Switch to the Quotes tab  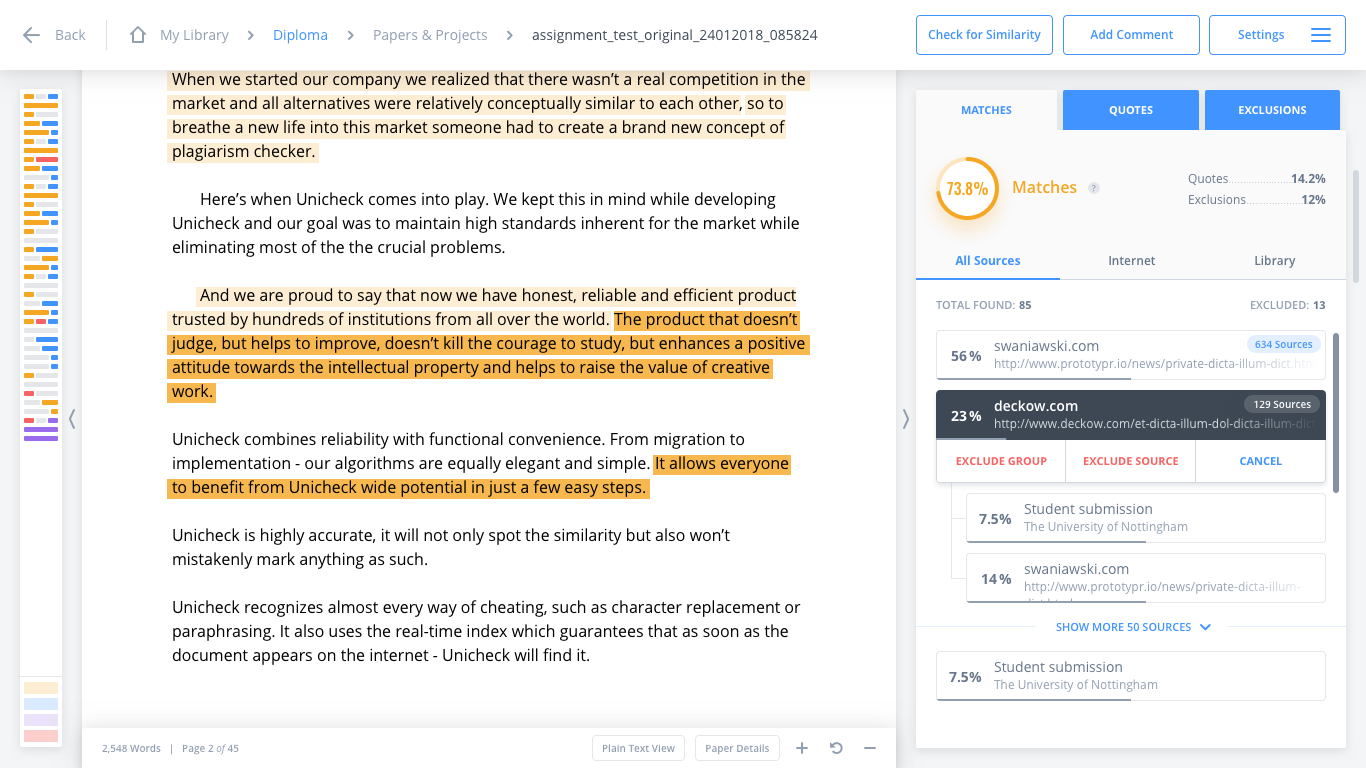tap(1131, 110)
